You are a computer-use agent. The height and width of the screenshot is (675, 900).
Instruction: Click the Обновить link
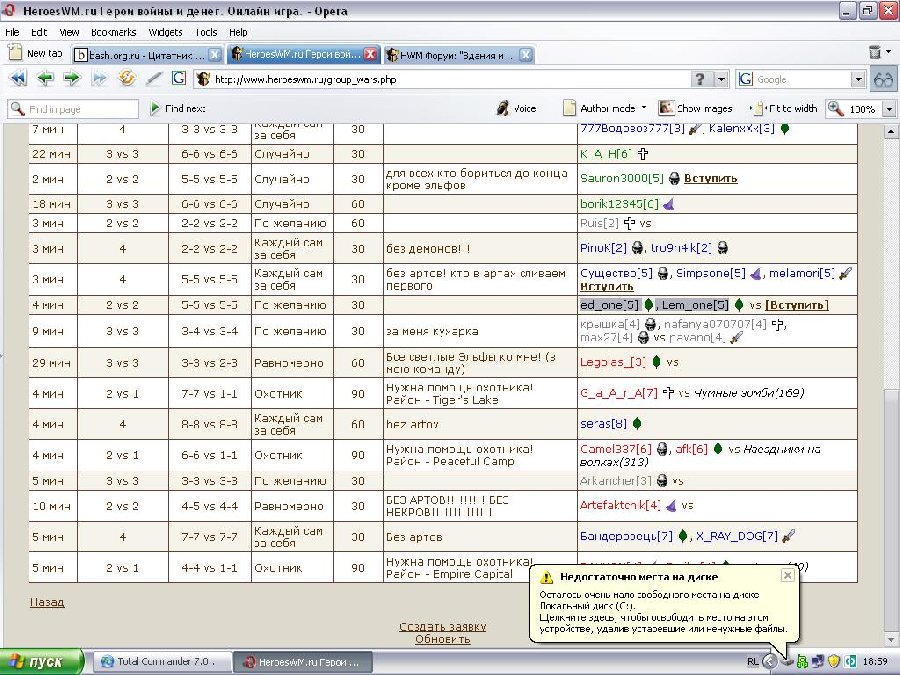point(442,639)
